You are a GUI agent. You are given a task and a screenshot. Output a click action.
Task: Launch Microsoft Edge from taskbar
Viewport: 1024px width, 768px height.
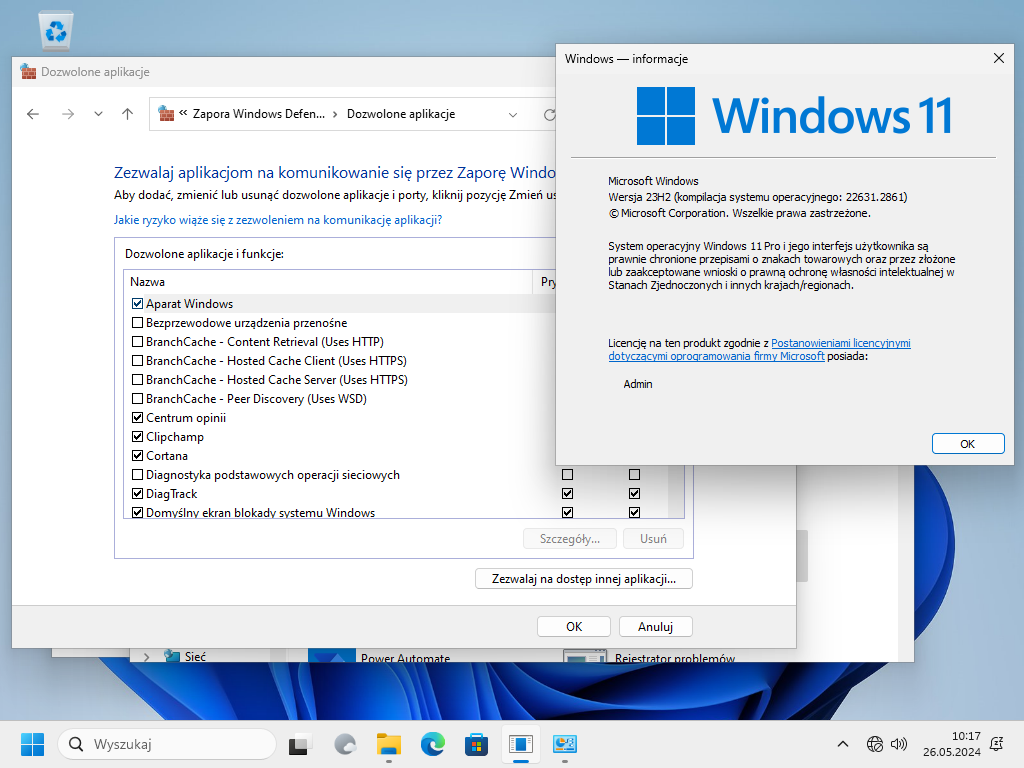(432, 744)
